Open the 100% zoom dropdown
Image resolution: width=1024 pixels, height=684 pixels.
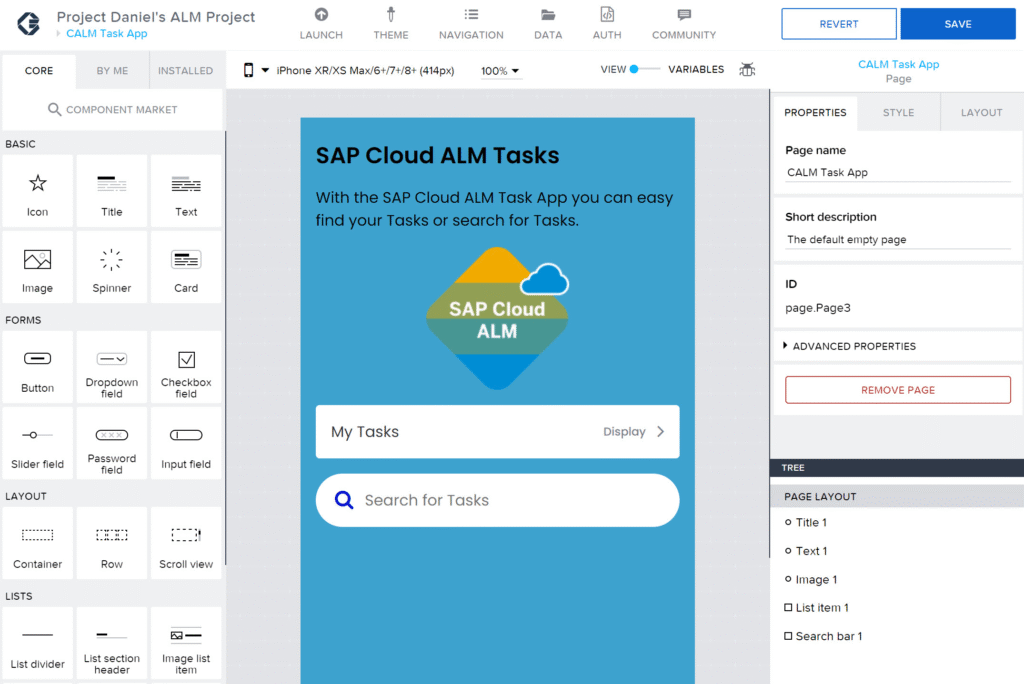[500, 71]
